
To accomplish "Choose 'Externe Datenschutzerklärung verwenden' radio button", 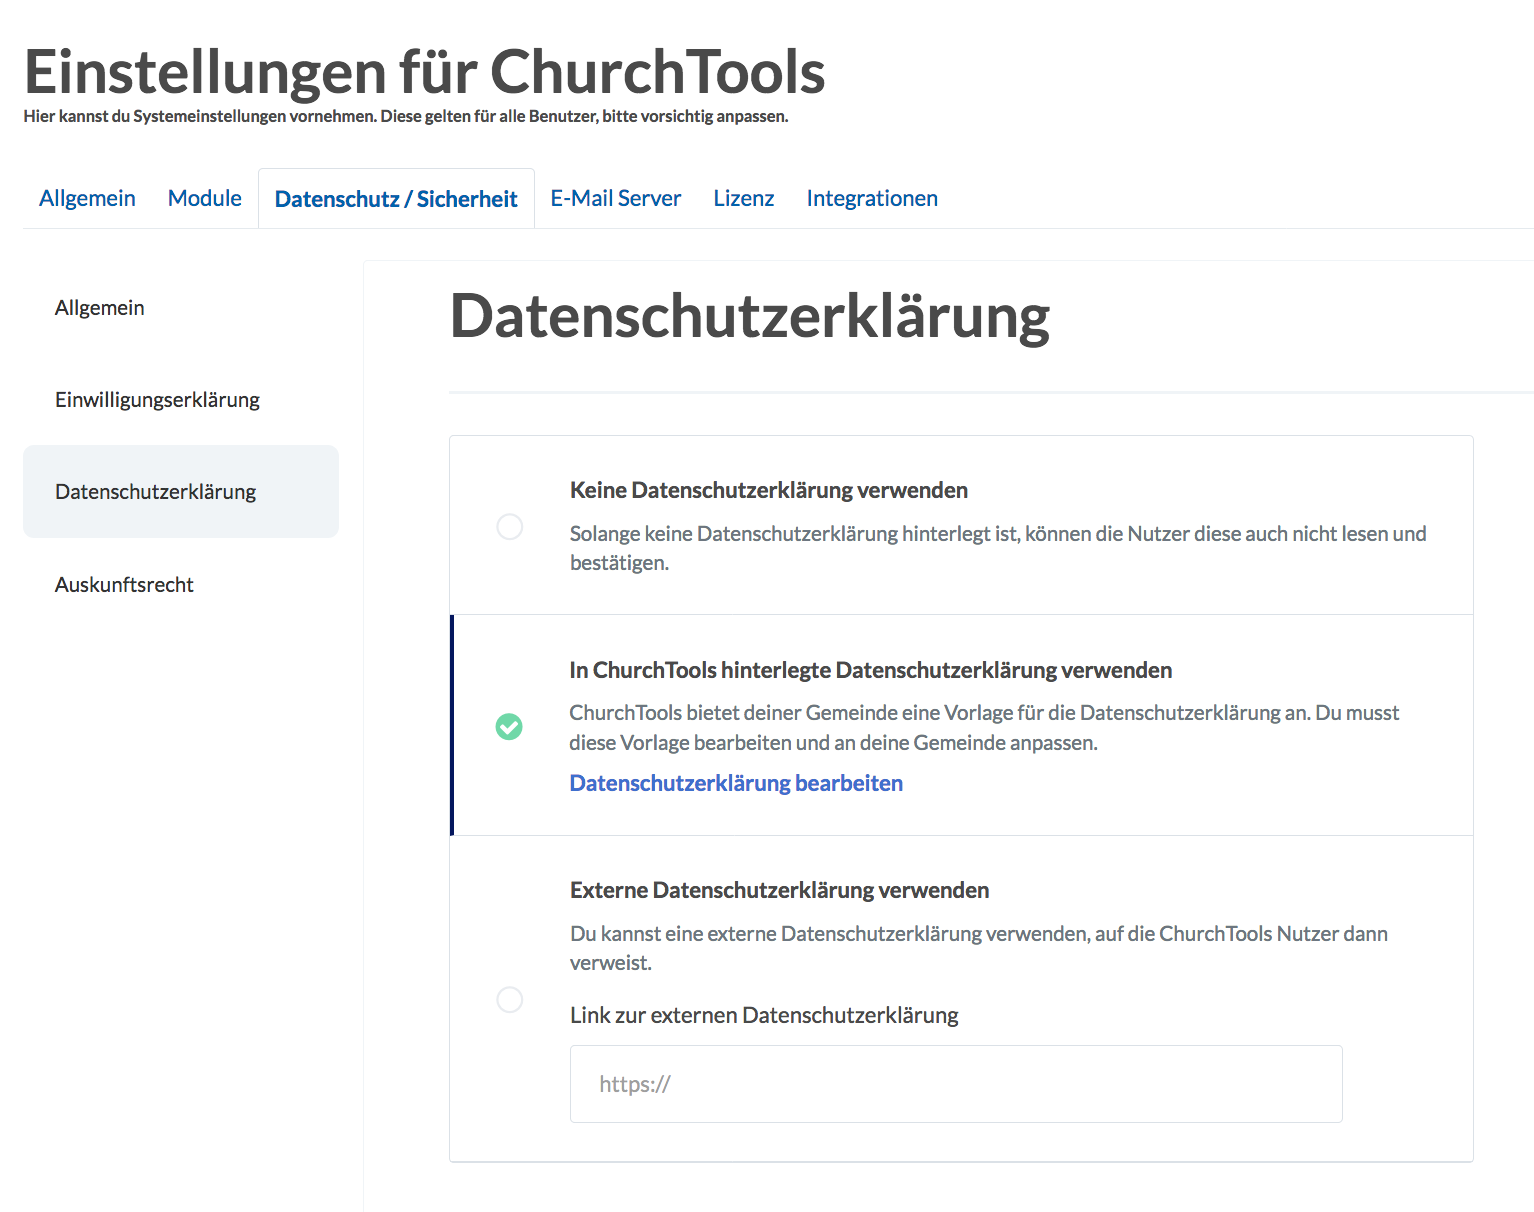I will [x=510, y=1000].
